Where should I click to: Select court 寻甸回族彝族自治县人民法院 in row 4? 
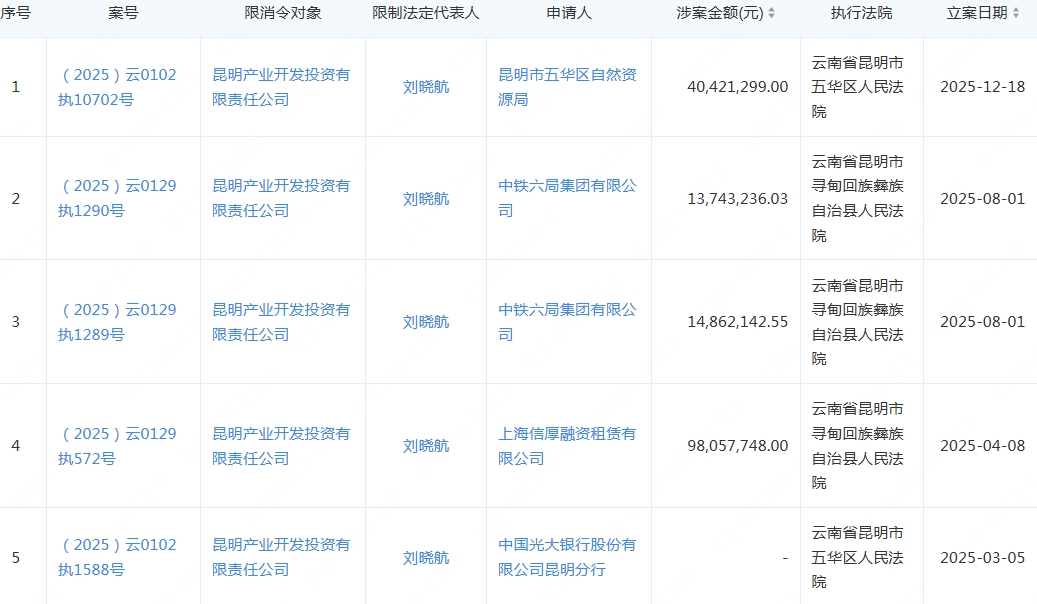tap(858, 446)
